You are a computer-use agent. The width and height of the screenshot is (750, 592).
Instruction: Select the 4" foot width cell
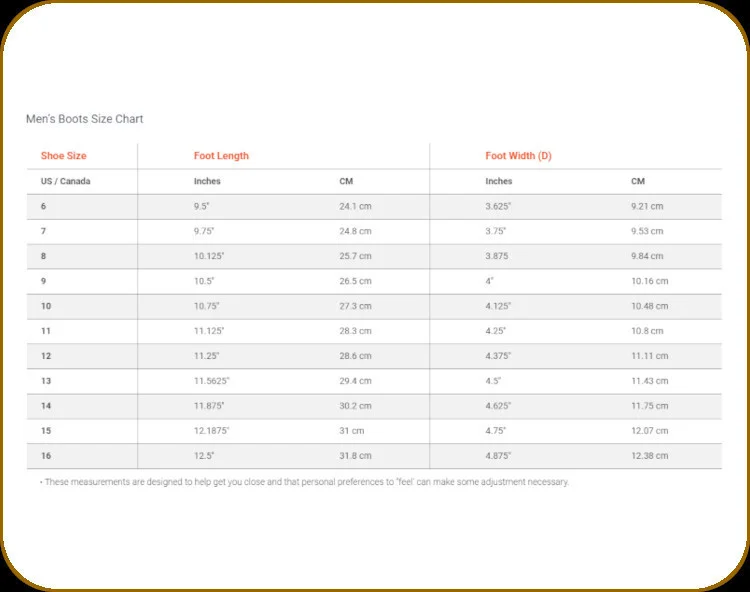(489, 281)
